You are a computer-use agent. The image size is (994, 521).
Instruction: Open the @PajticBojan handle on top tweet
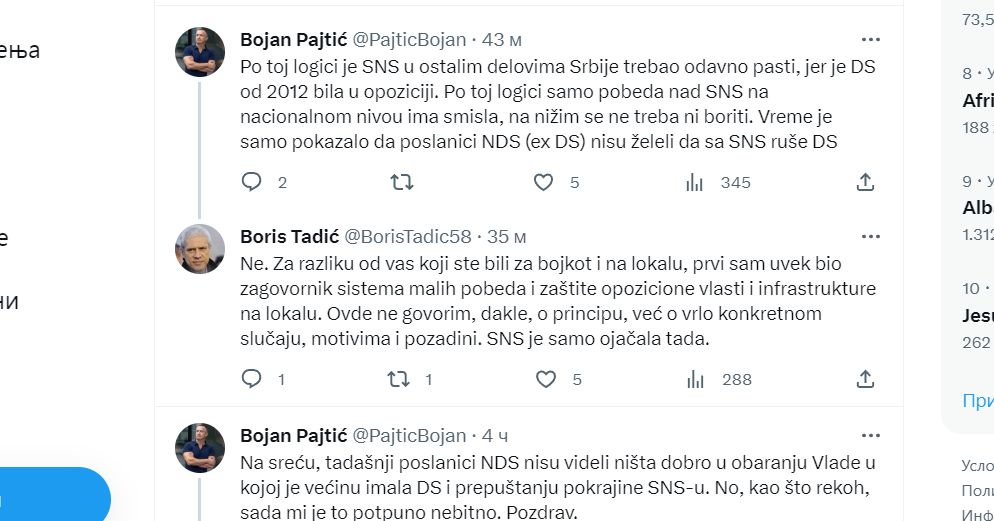[405, 40]
